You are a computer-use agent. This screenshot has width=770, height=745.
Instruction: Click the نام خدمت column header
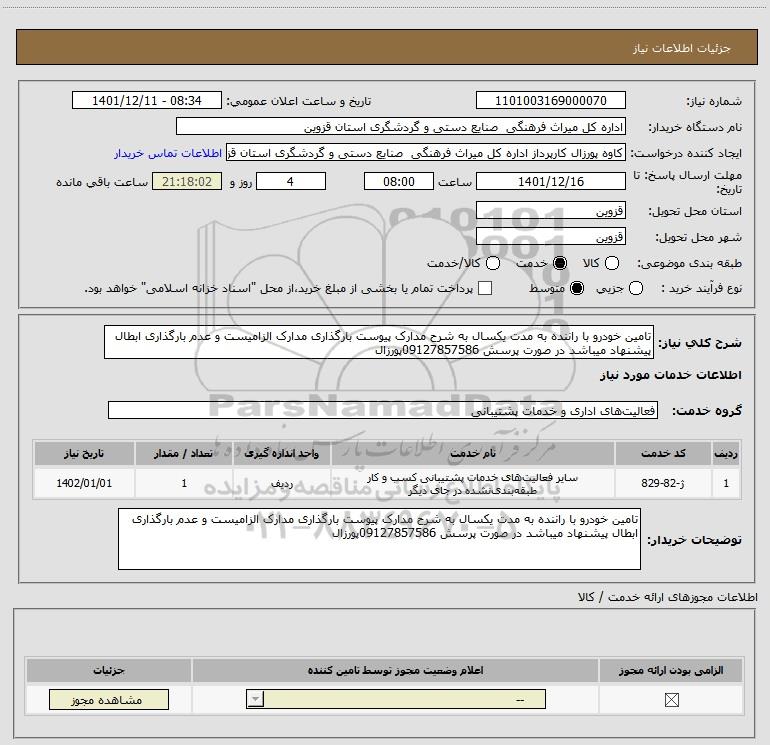point(472,453)
